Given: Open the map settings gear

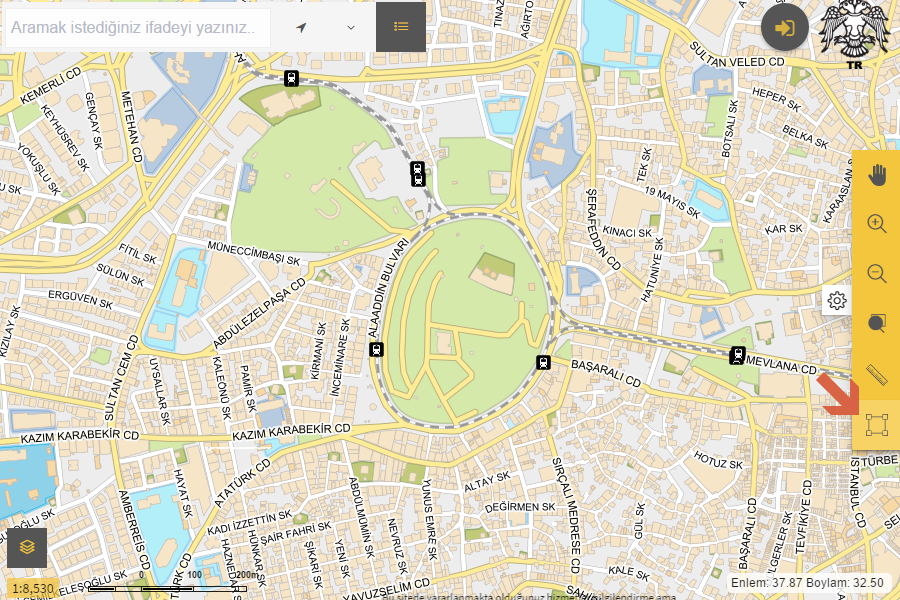Looking at the screenshot, I should pyautogui.click(x=837, y=300).
